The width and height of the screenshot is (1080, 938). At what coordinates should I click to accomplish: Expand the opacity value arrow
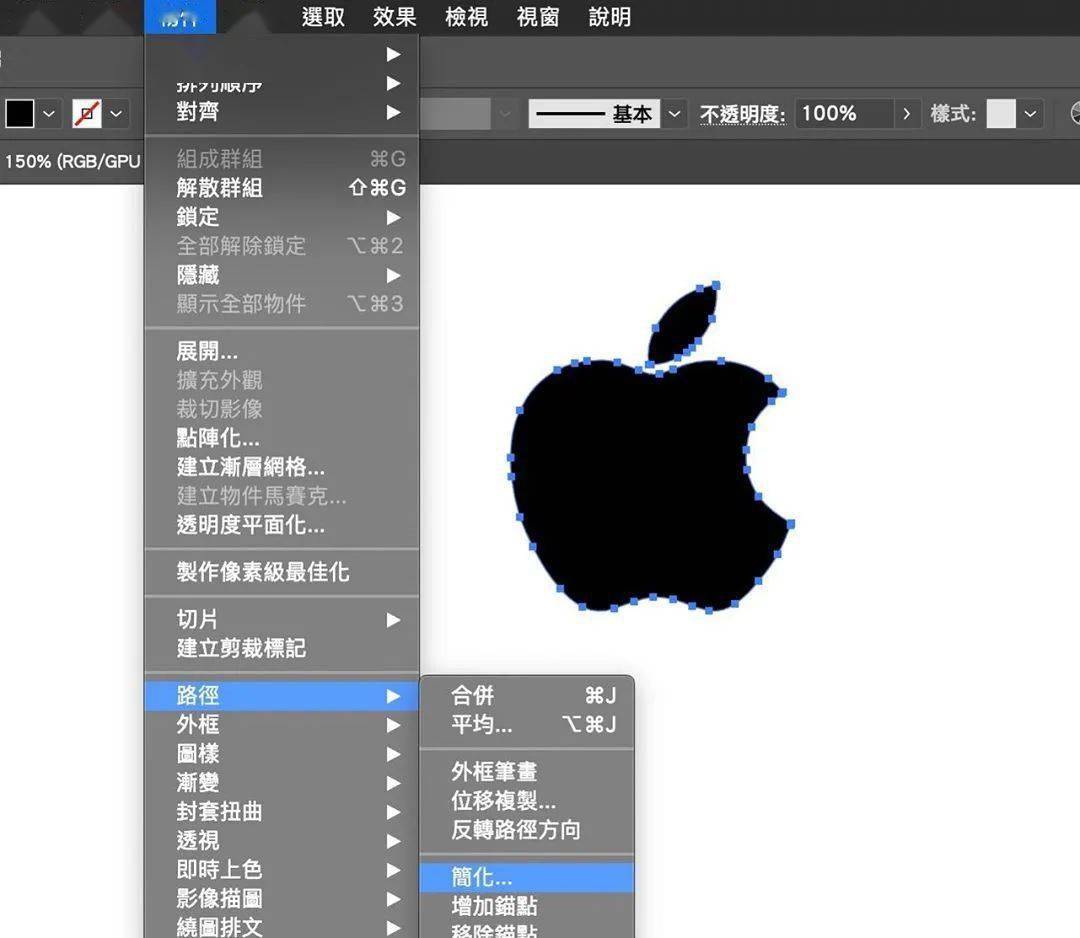[x=906, y=114]
